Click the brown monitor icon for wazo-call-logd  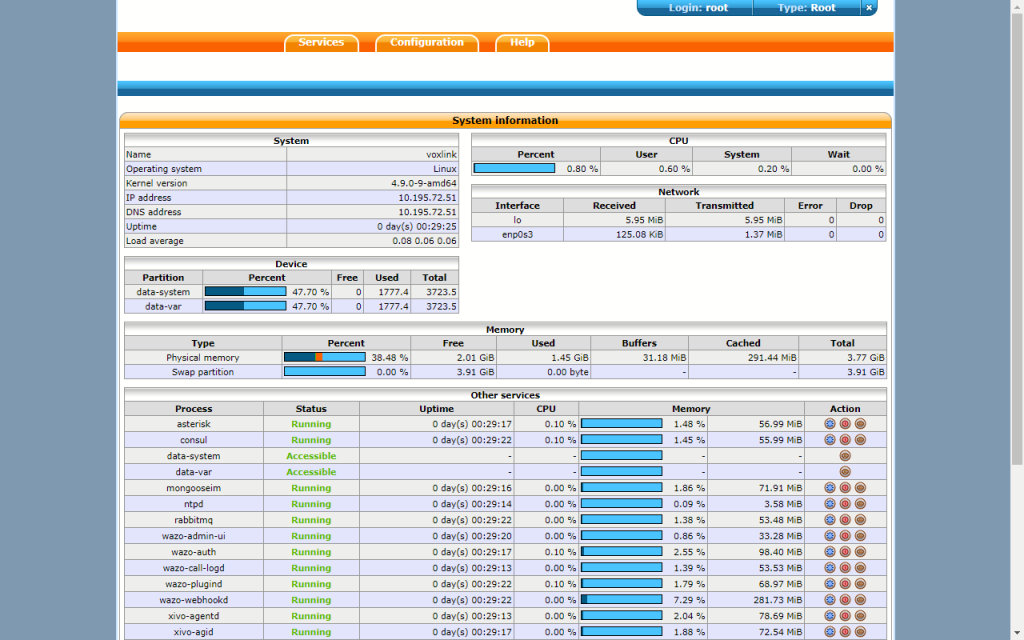click(x=860, y=568)
